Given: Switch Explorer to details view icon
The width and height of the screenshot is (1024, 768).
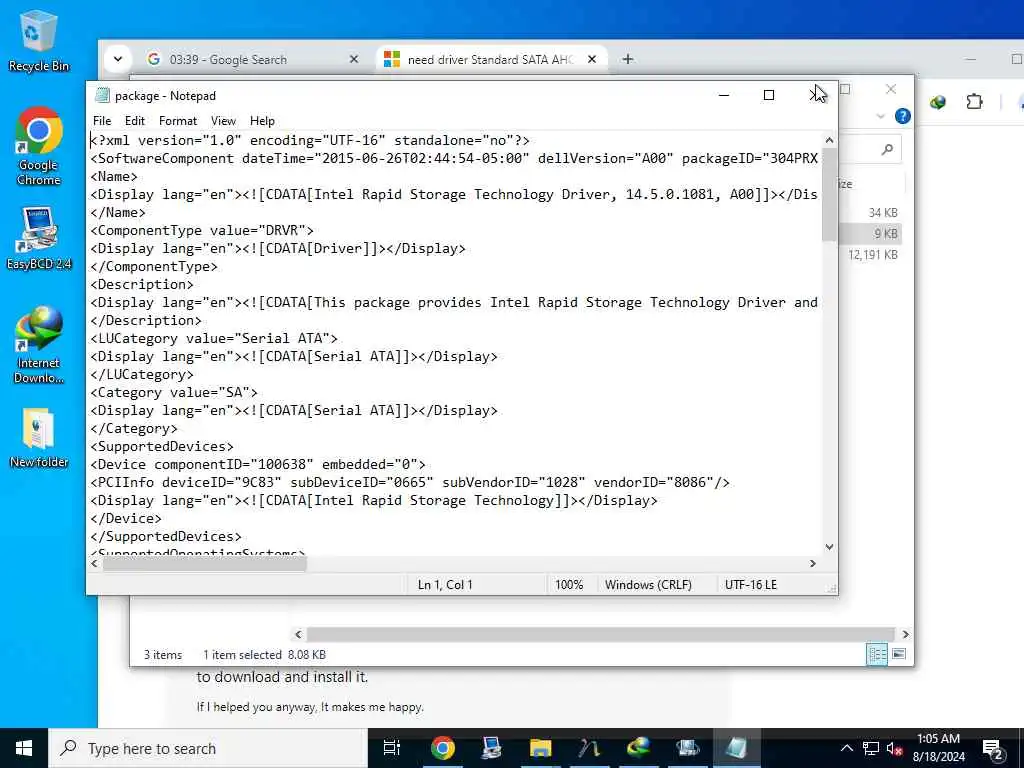Looking at the screenshot, I should [x=876, y=654].
